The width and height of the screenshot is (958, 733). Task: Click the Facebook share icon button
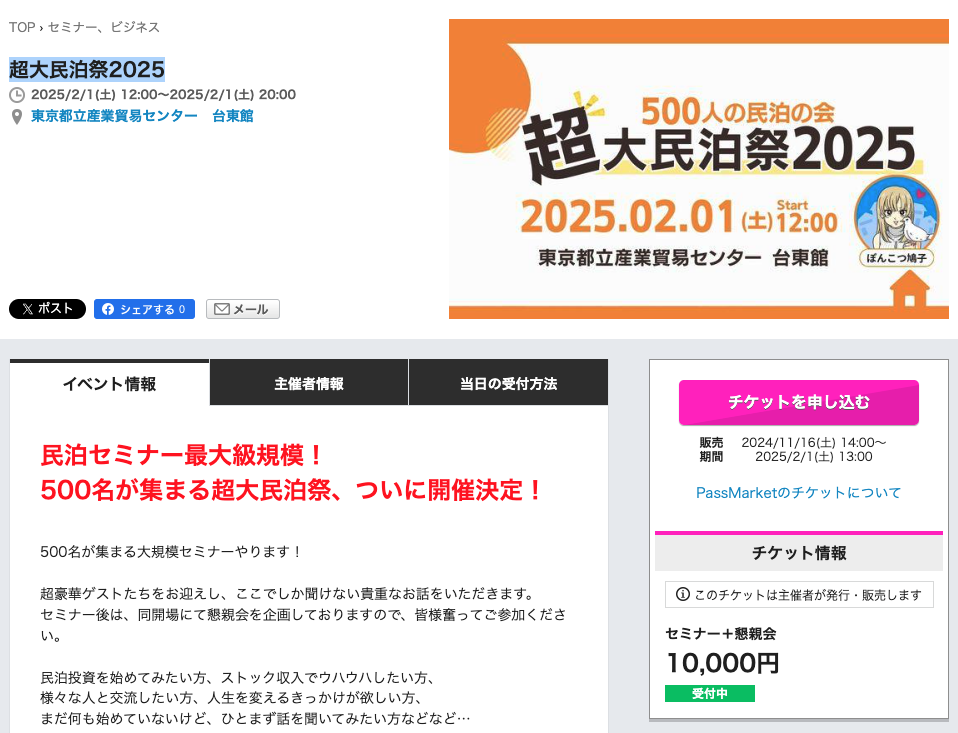tap(144, 309)
